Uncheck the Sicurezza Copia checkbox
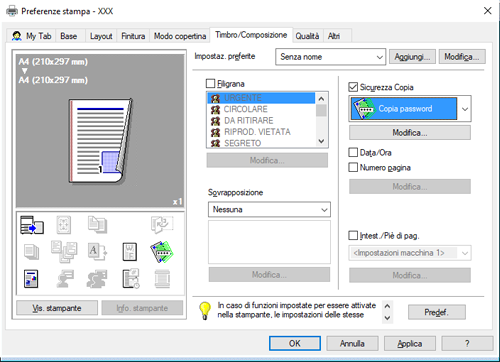This screenshot has width=500, height=362. pos(353,87)
